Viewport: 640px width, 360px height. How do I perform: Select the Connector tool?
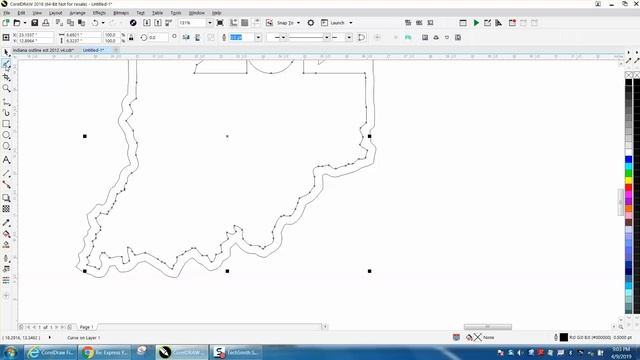(x=6, y=184)
